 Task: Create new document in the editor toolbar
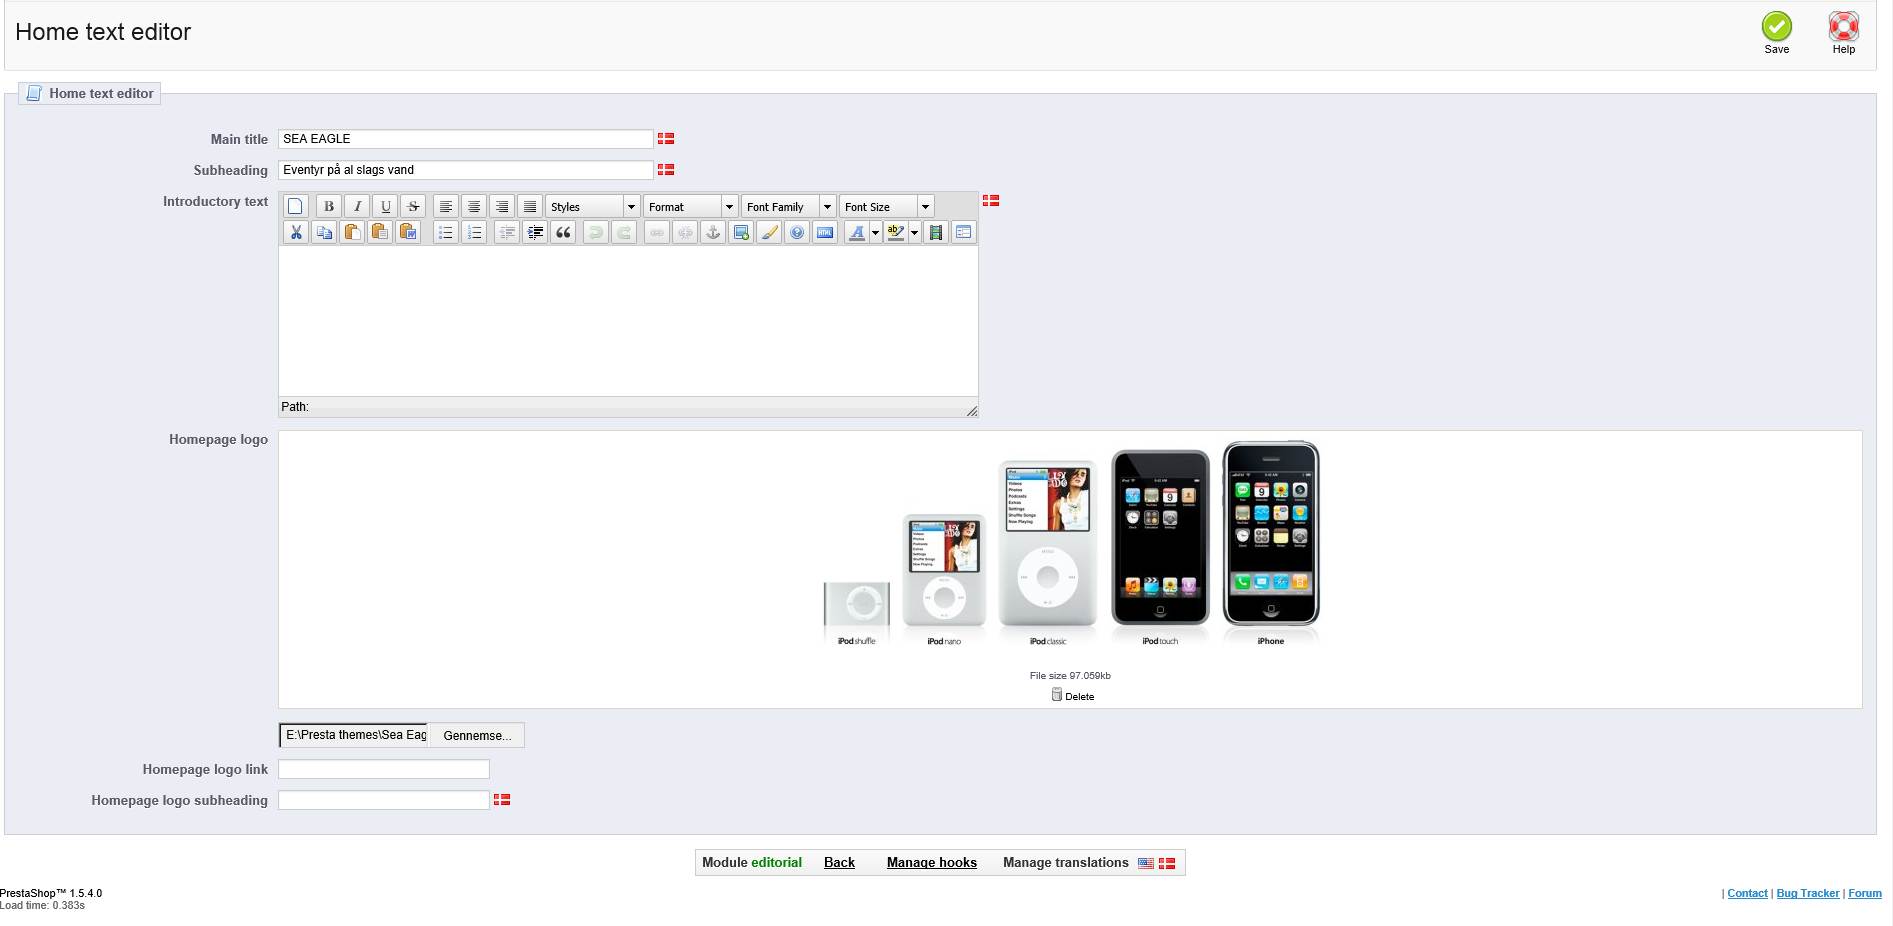295,206
